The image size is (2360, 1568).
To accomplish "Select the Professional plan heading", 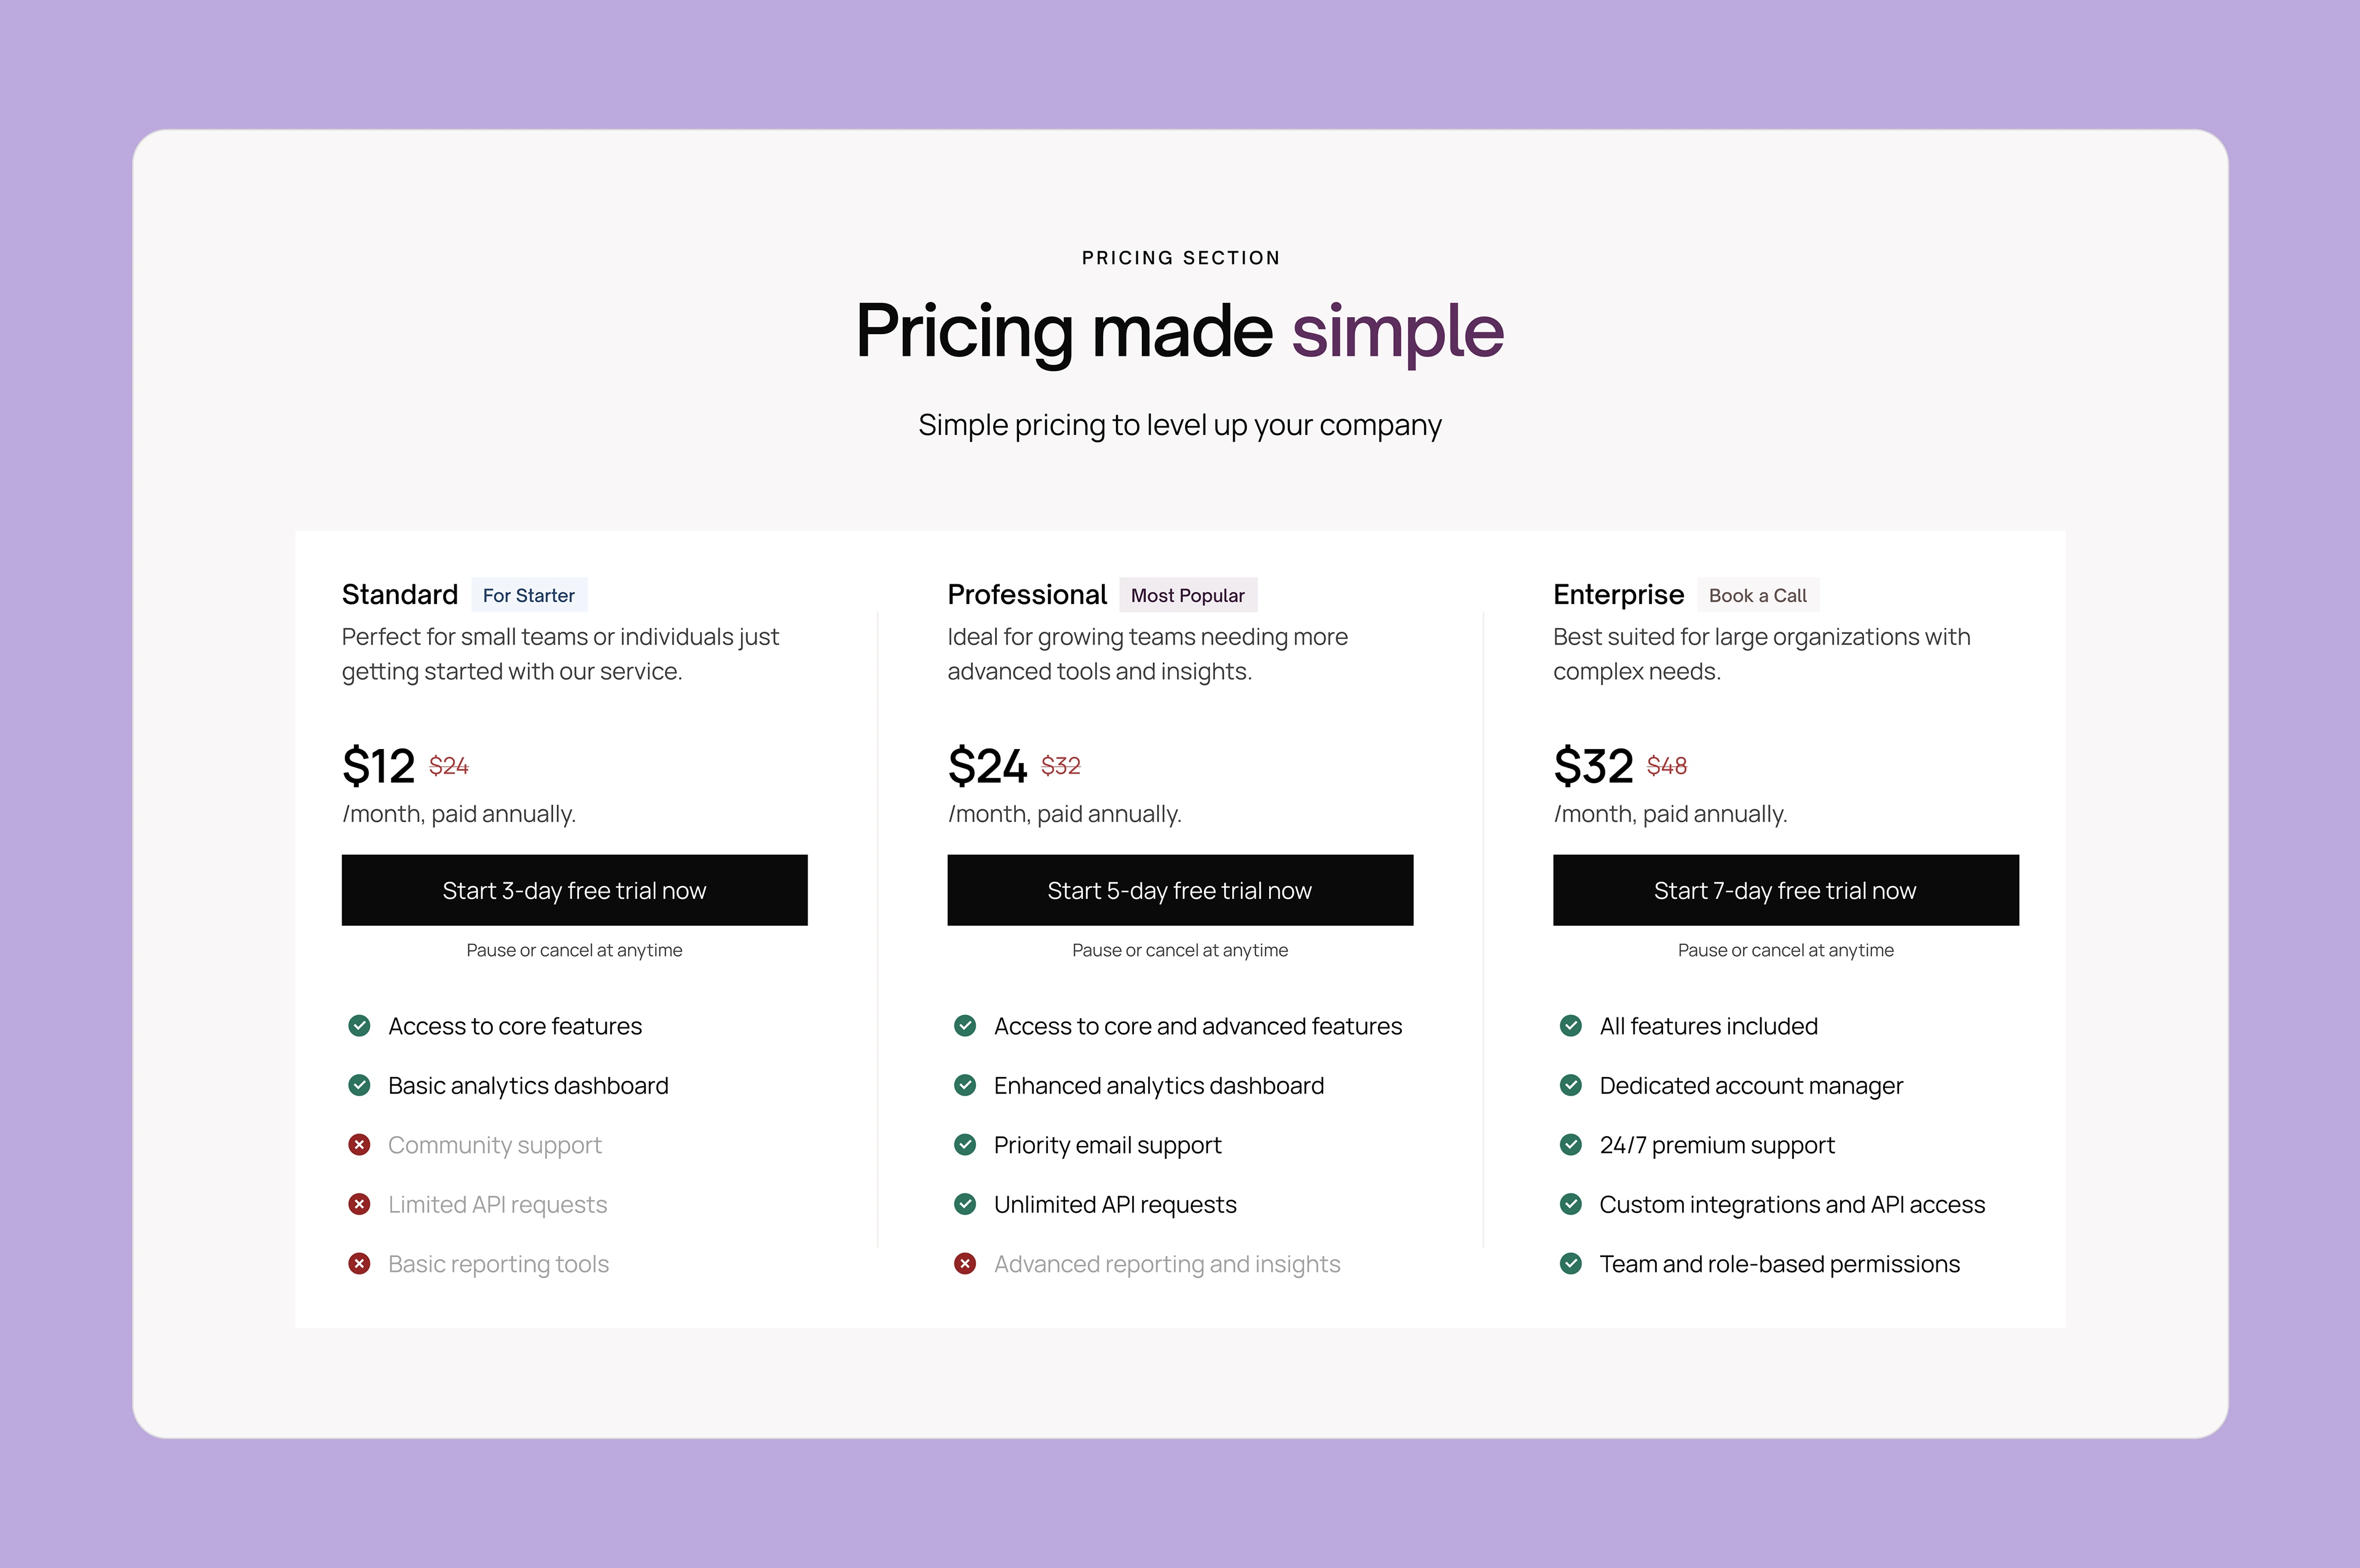I will (1027, 595).
